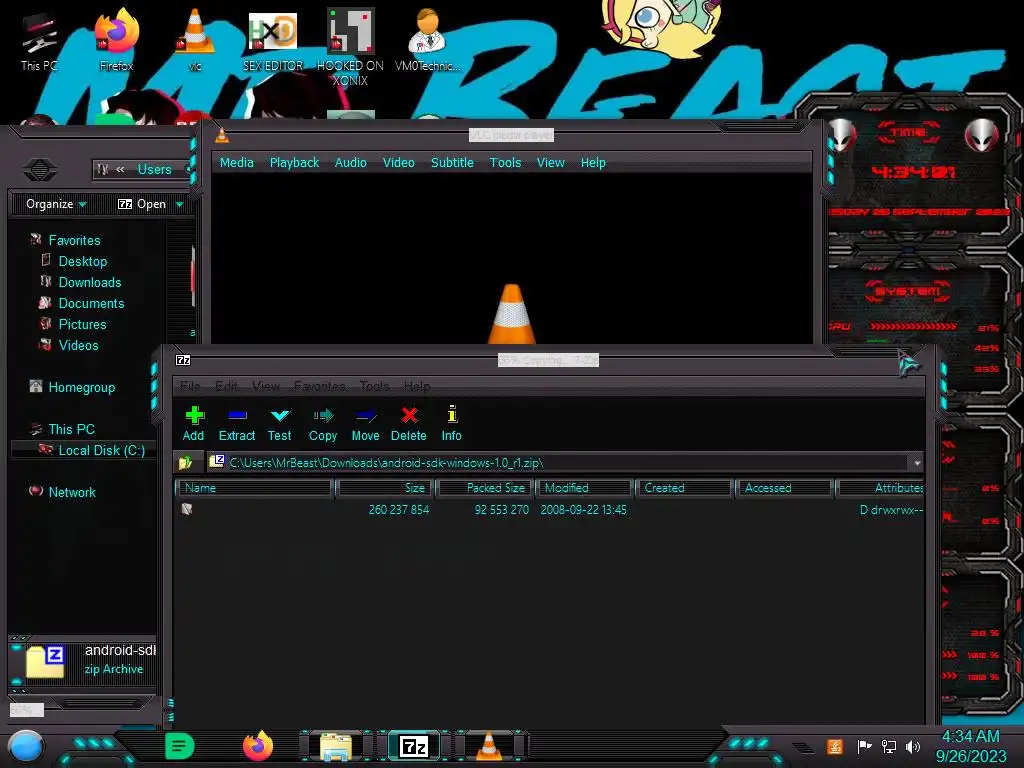Open the Info tool in 7-Zip
The height and width of the screenshot is (768, 1024).
tap(451, 423)
